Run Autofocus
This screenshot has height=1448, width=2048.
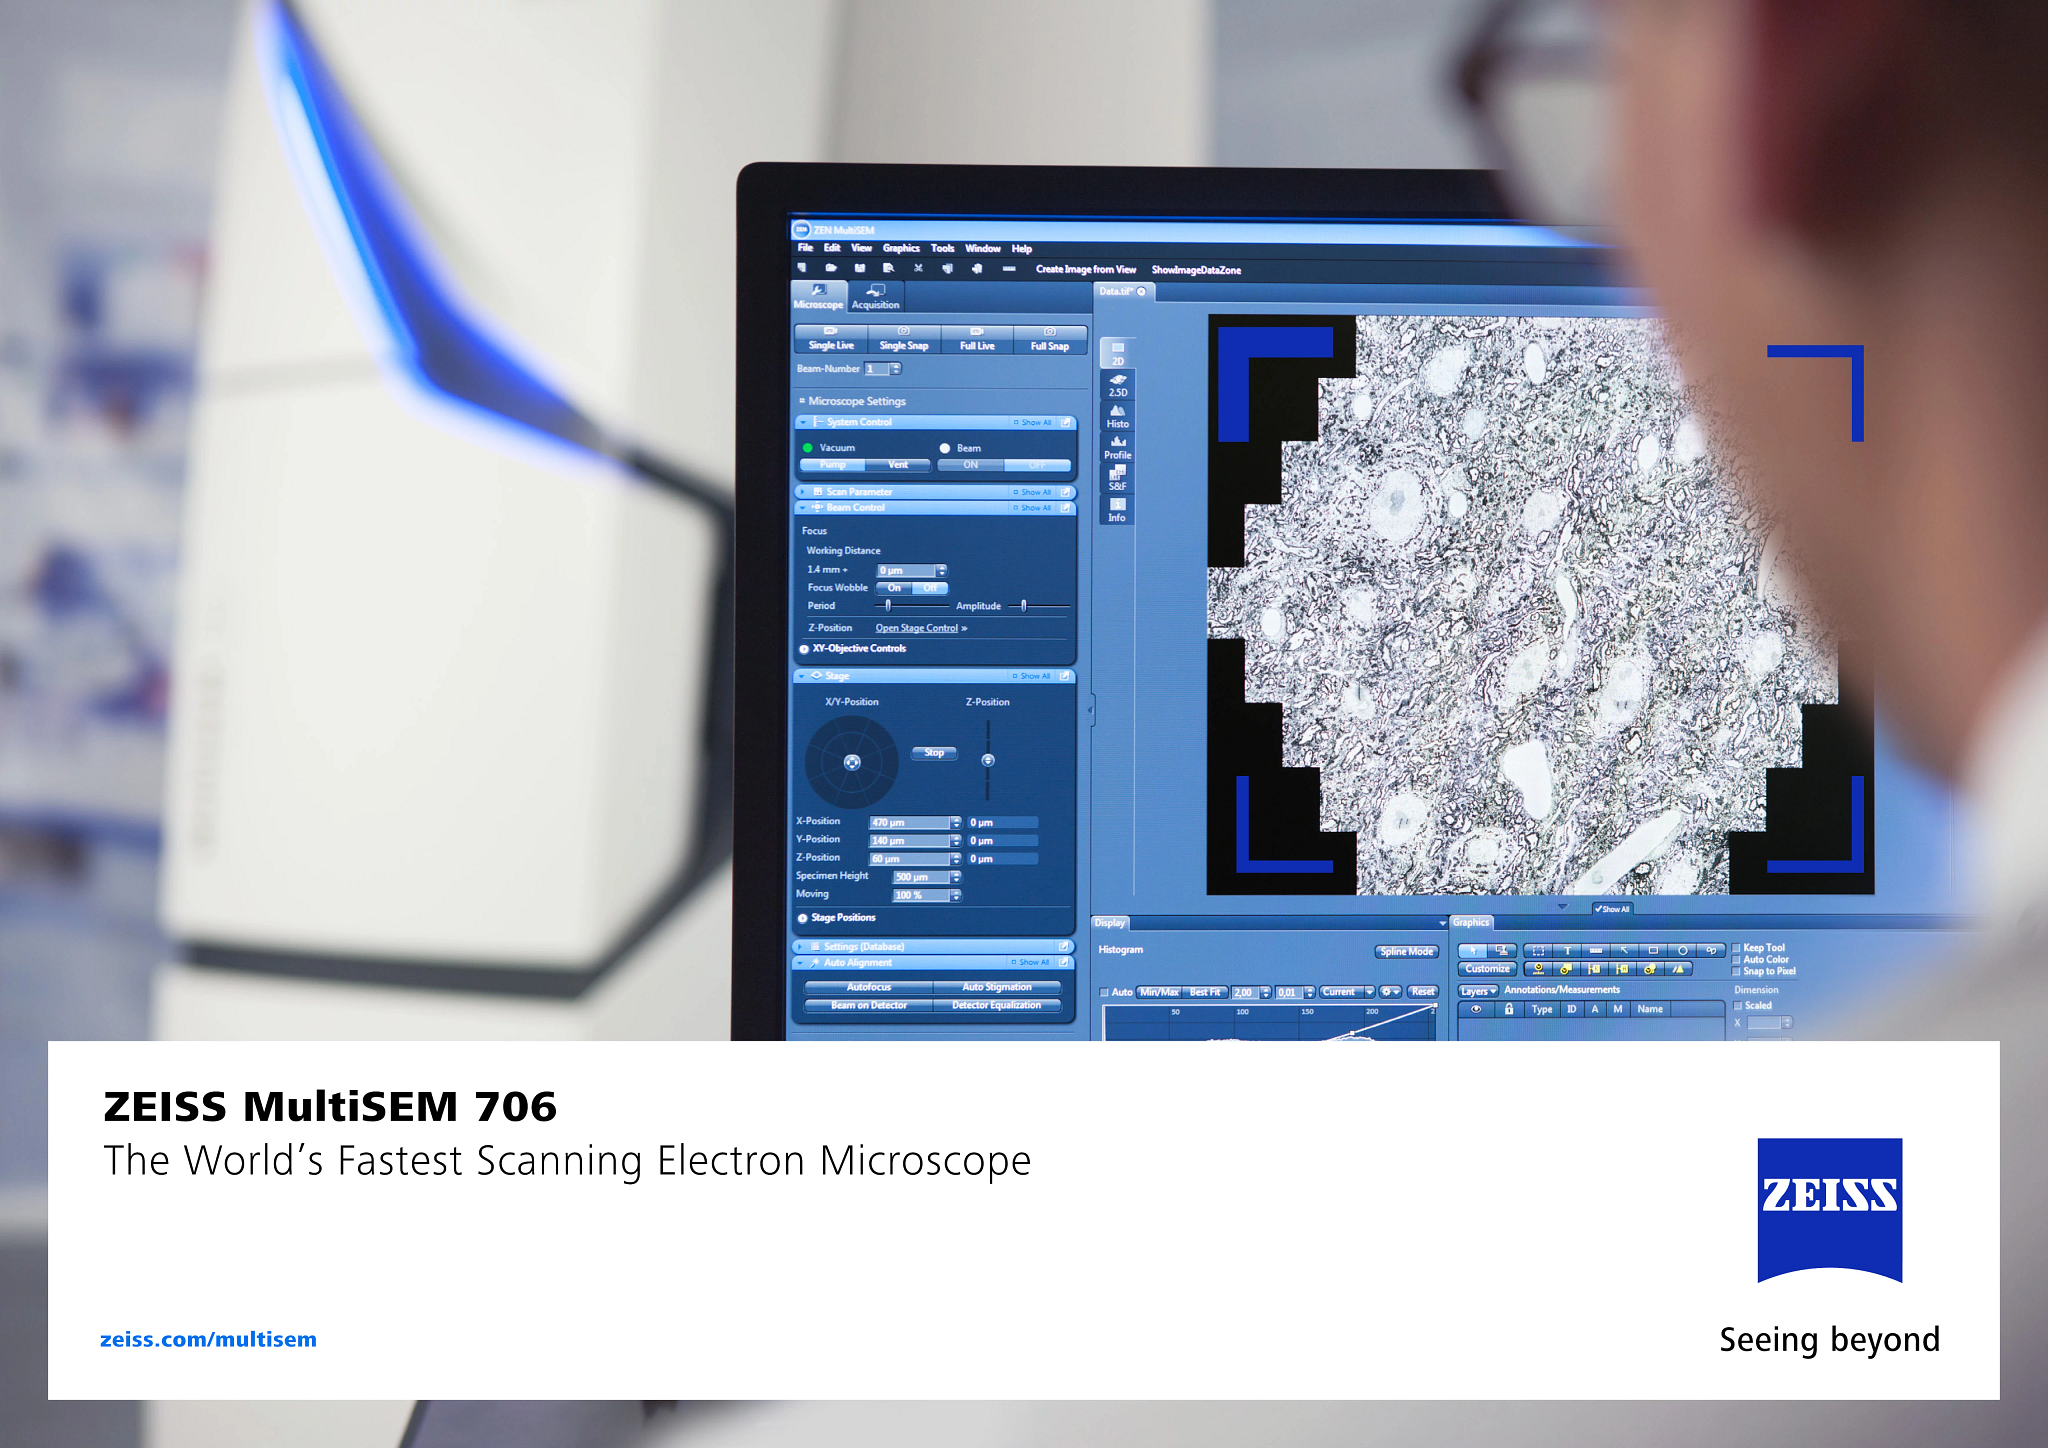[869, 987]
